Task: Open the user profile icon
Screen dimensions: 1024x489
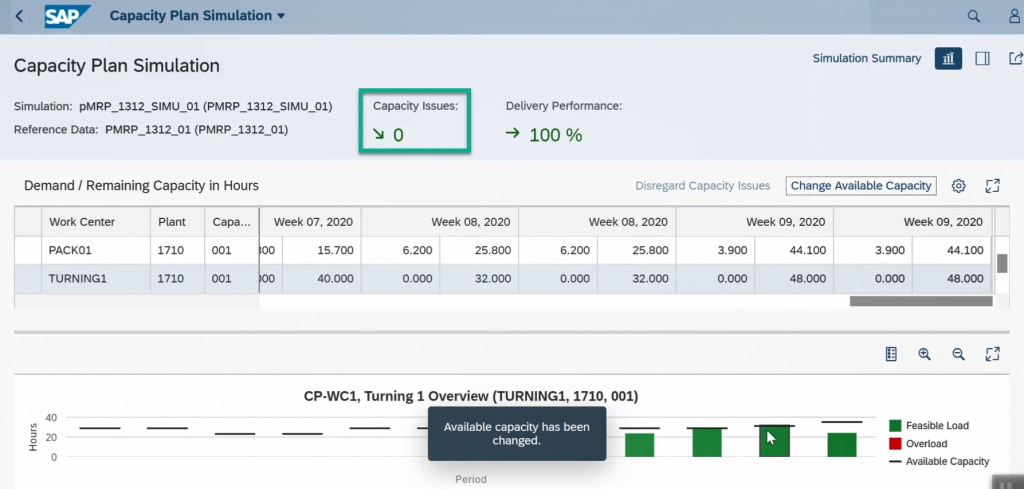Action: [1015, 16]
